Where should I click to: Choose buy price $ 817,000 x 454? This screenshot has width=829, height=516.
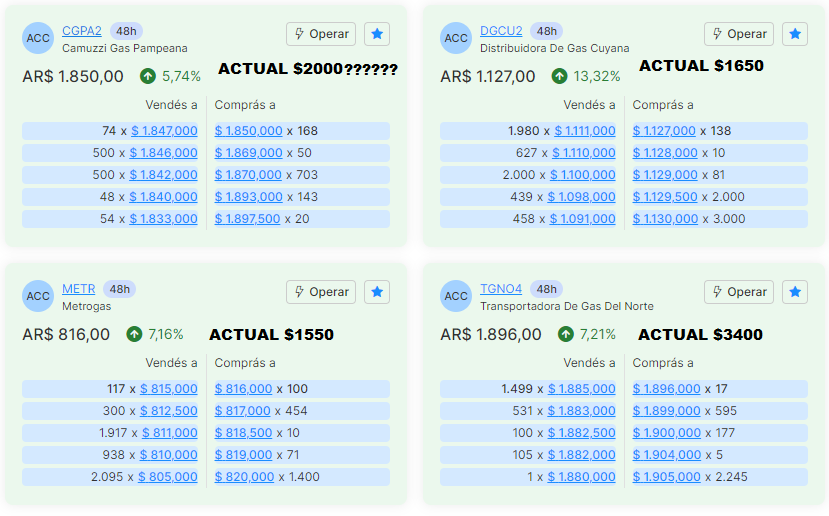243,411
